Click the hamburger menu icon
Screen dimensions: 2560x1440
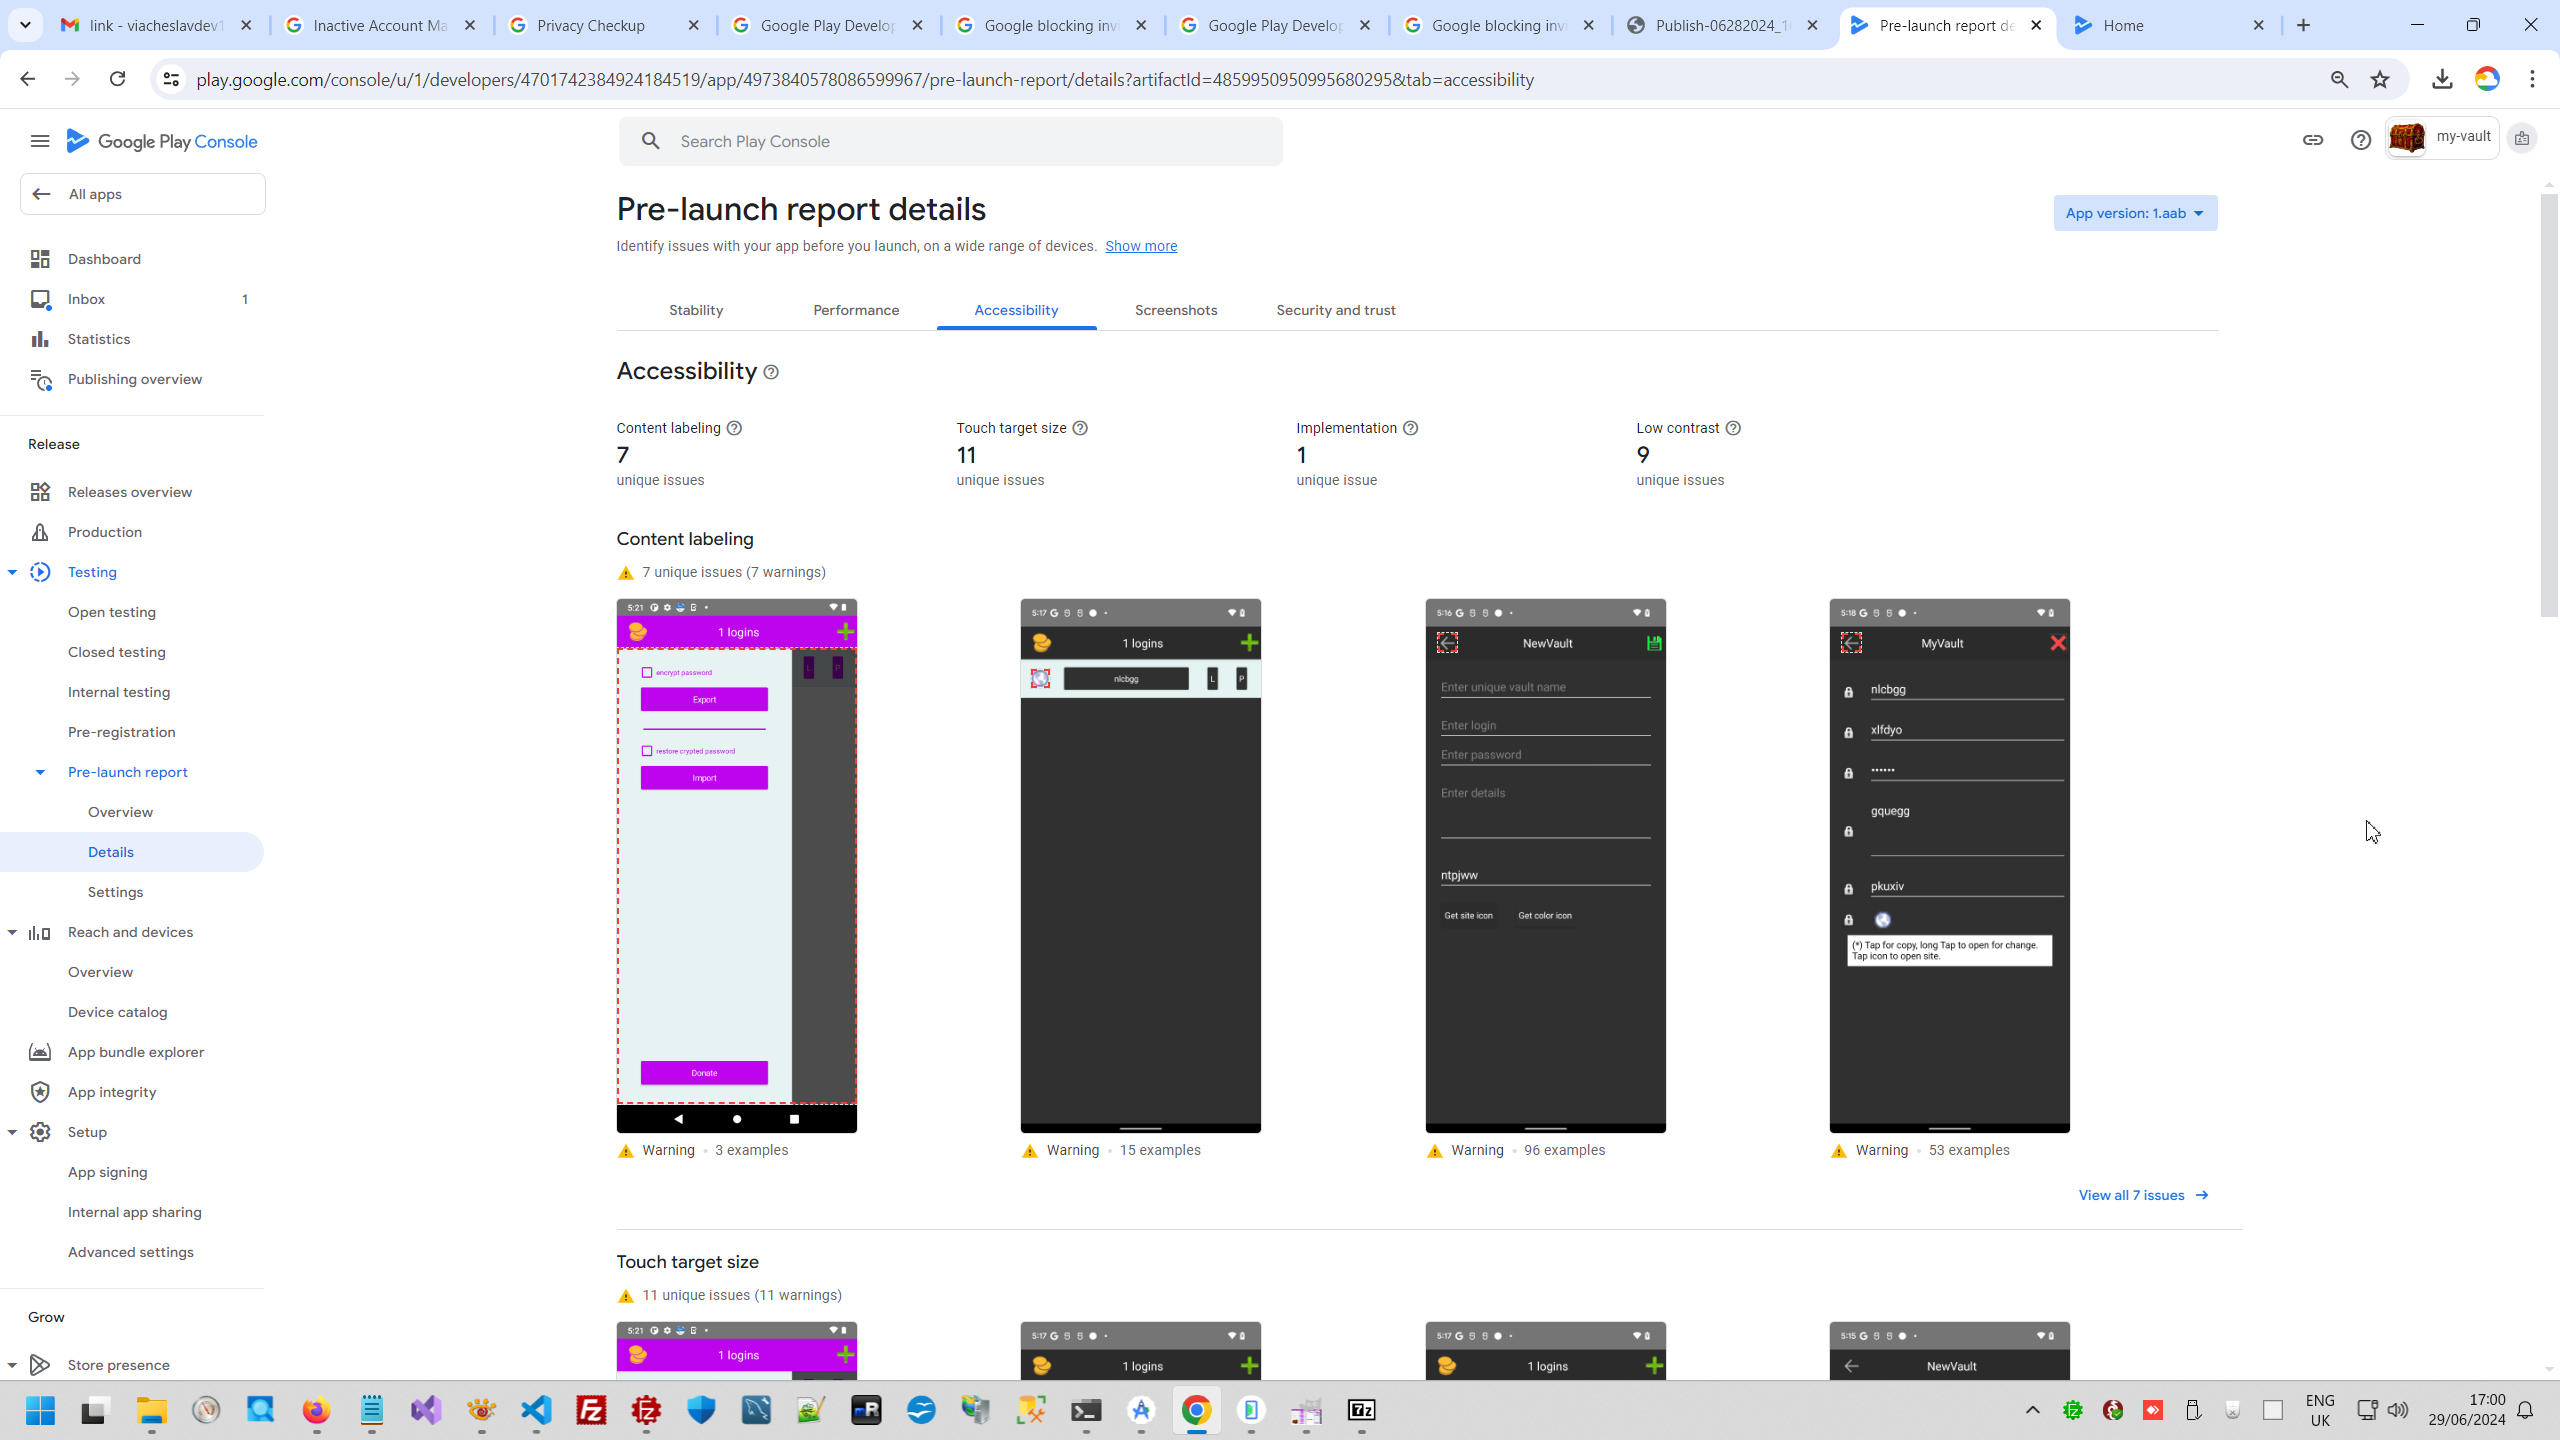(x=40, y=141)
